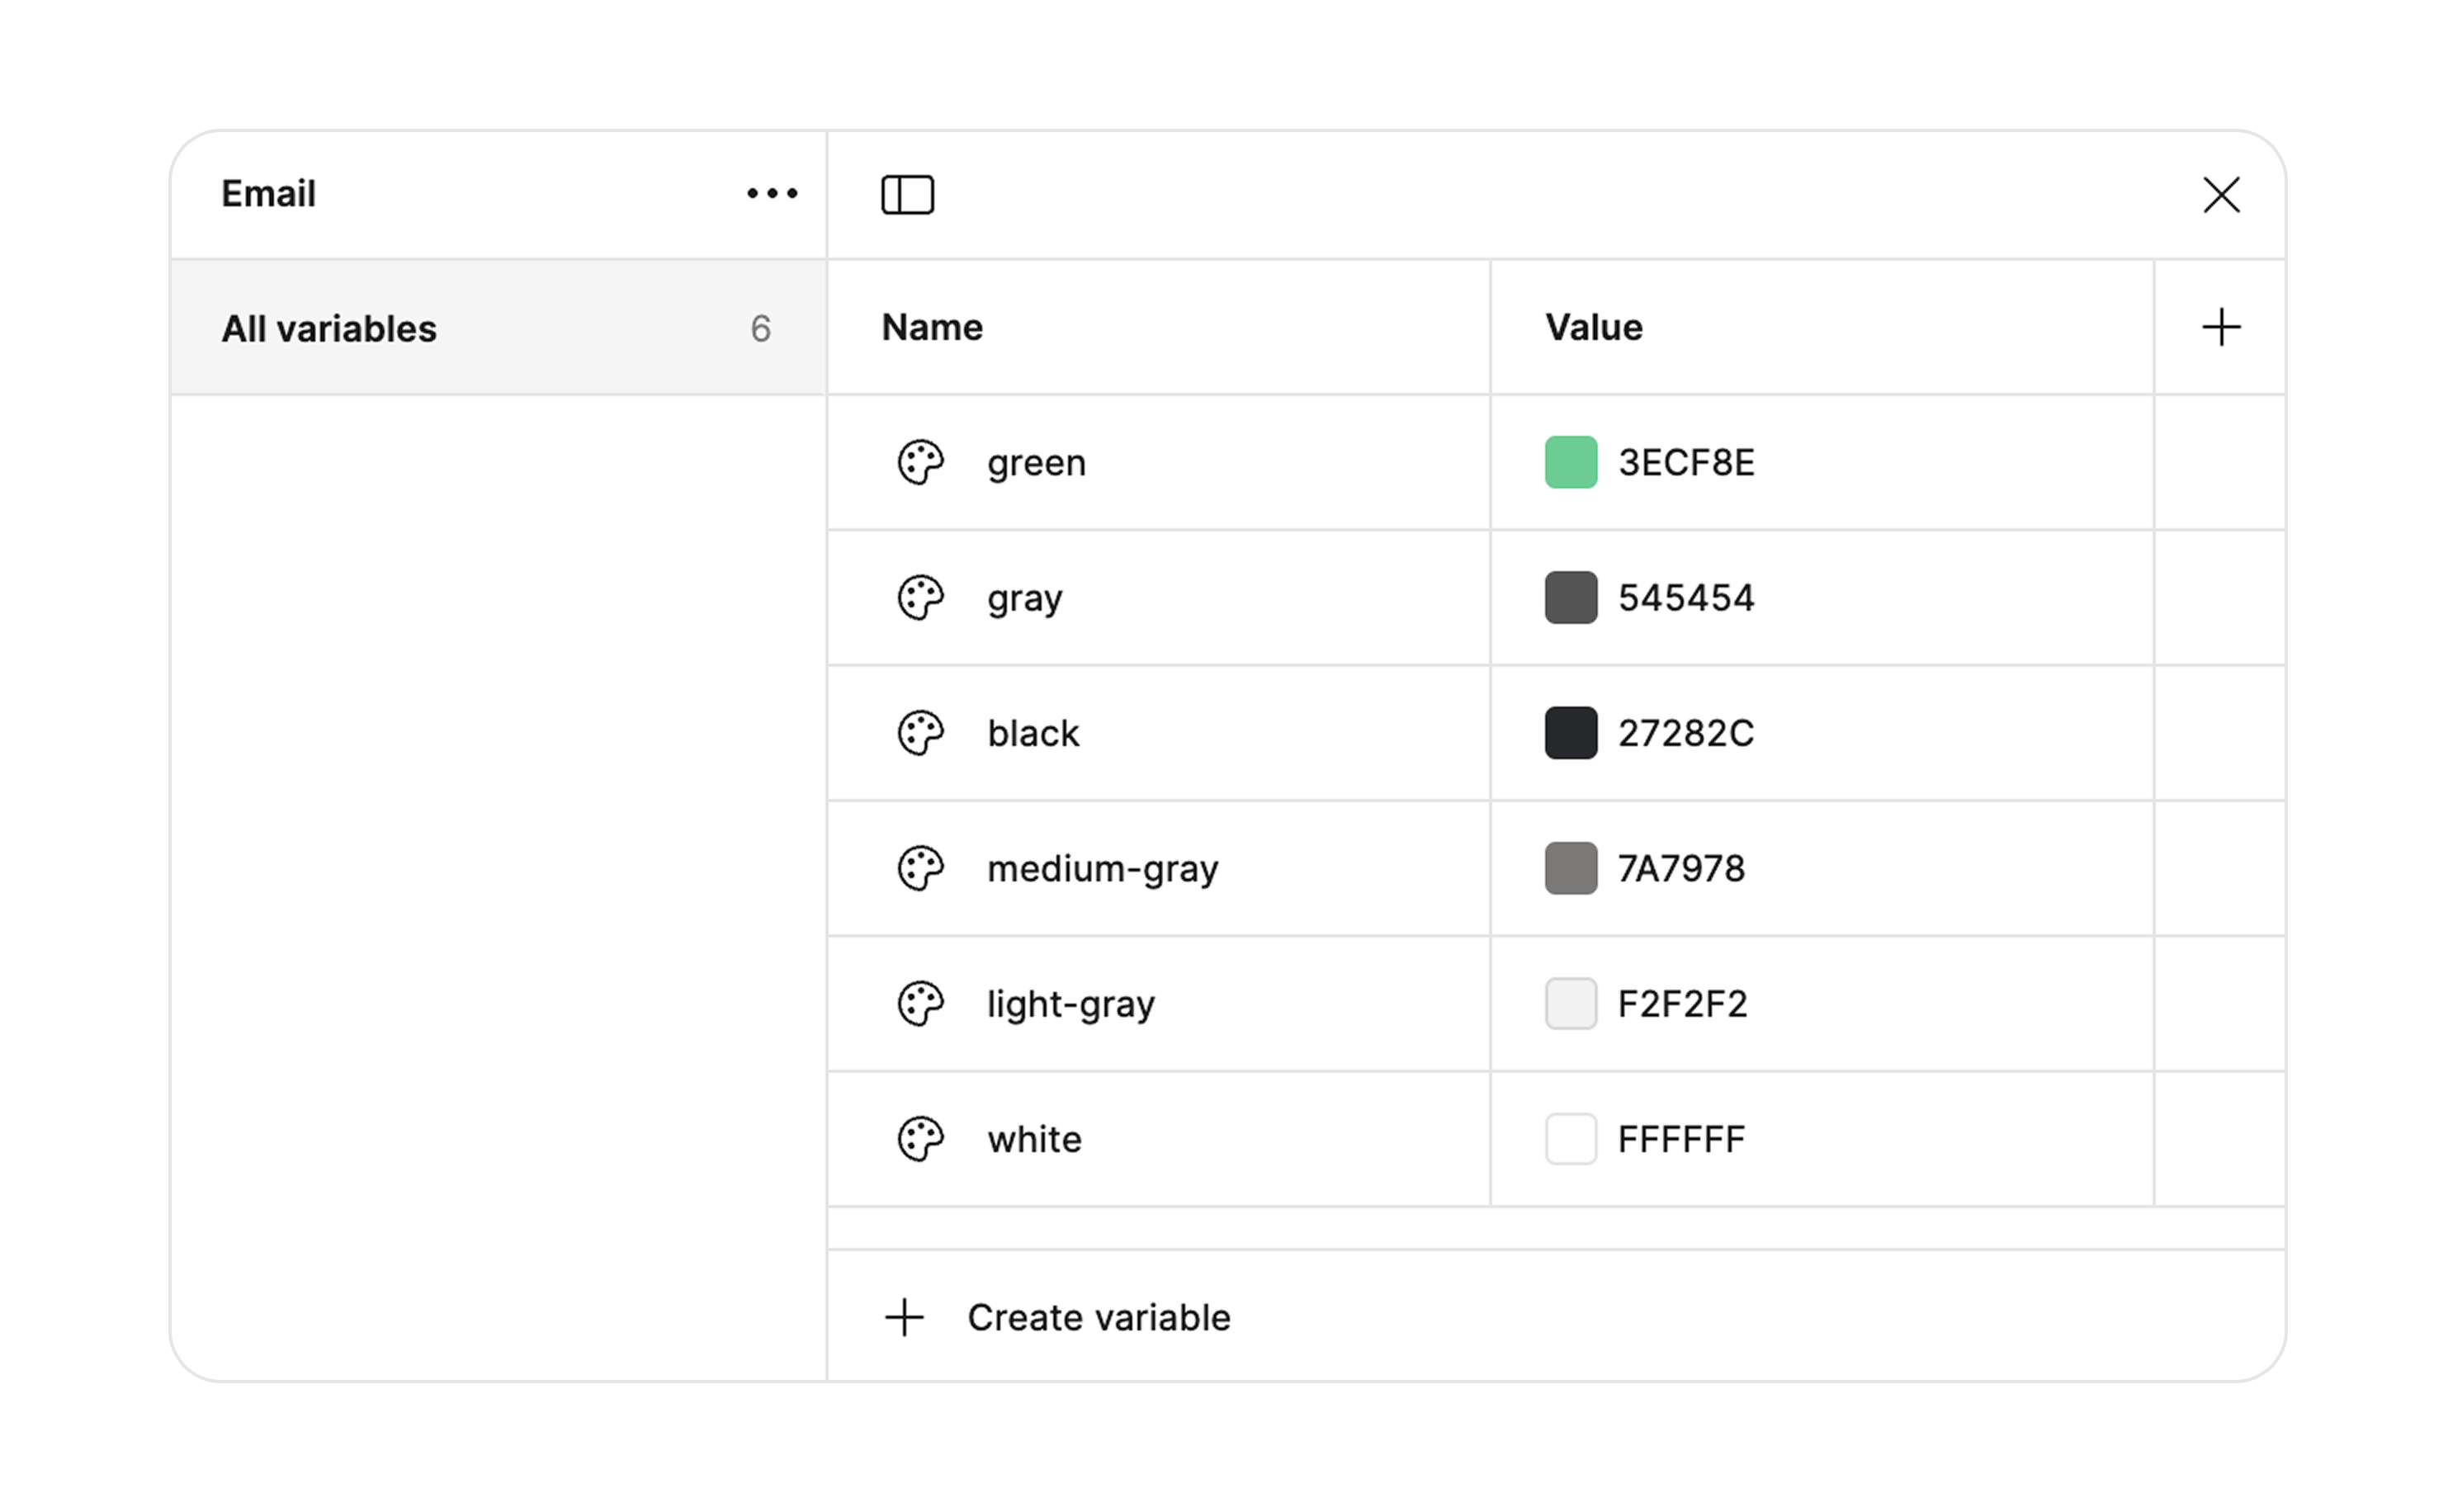Open the Email collection options menu
This screenshot has width=2453, height=1512.
770,194
